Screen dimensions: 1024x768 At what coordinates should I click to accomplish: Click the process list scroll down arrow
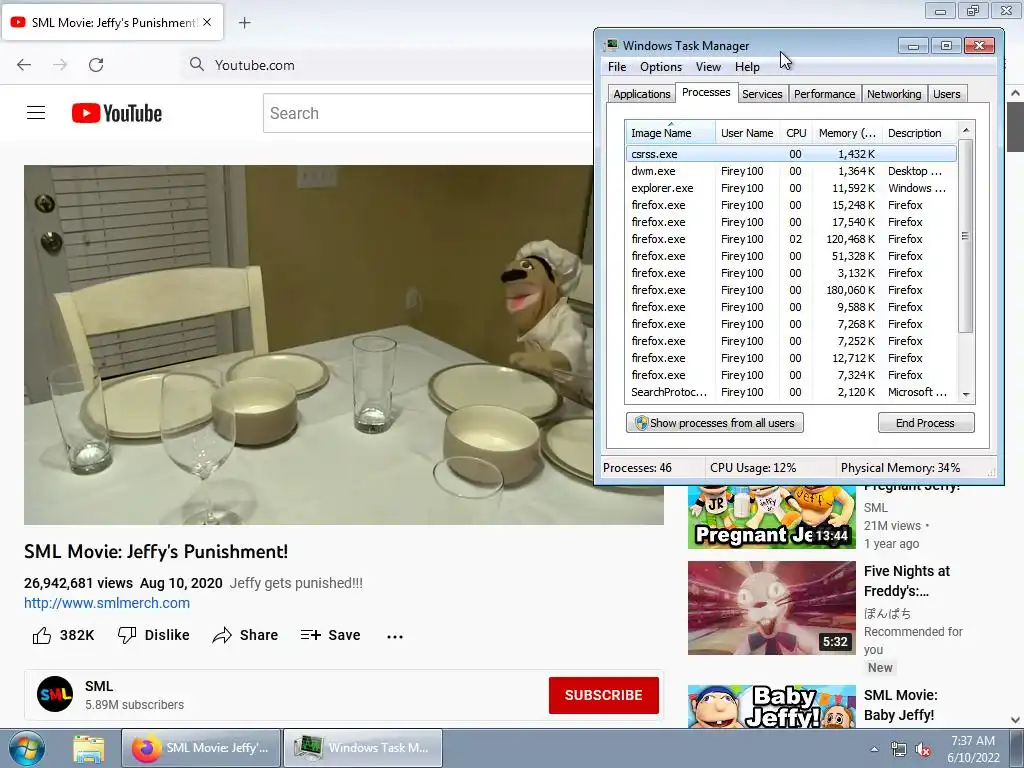(x=966, y=394)
